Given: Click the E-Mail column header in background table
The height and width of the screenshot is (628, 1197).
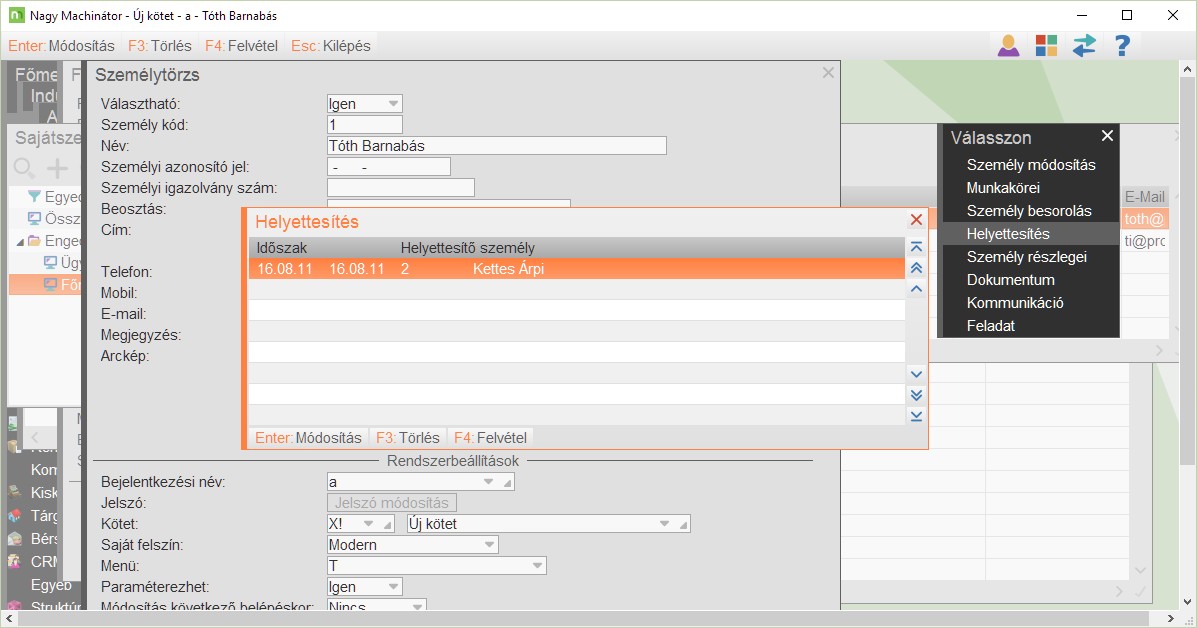Looking at the screenshot, I should coord(1144,197).
